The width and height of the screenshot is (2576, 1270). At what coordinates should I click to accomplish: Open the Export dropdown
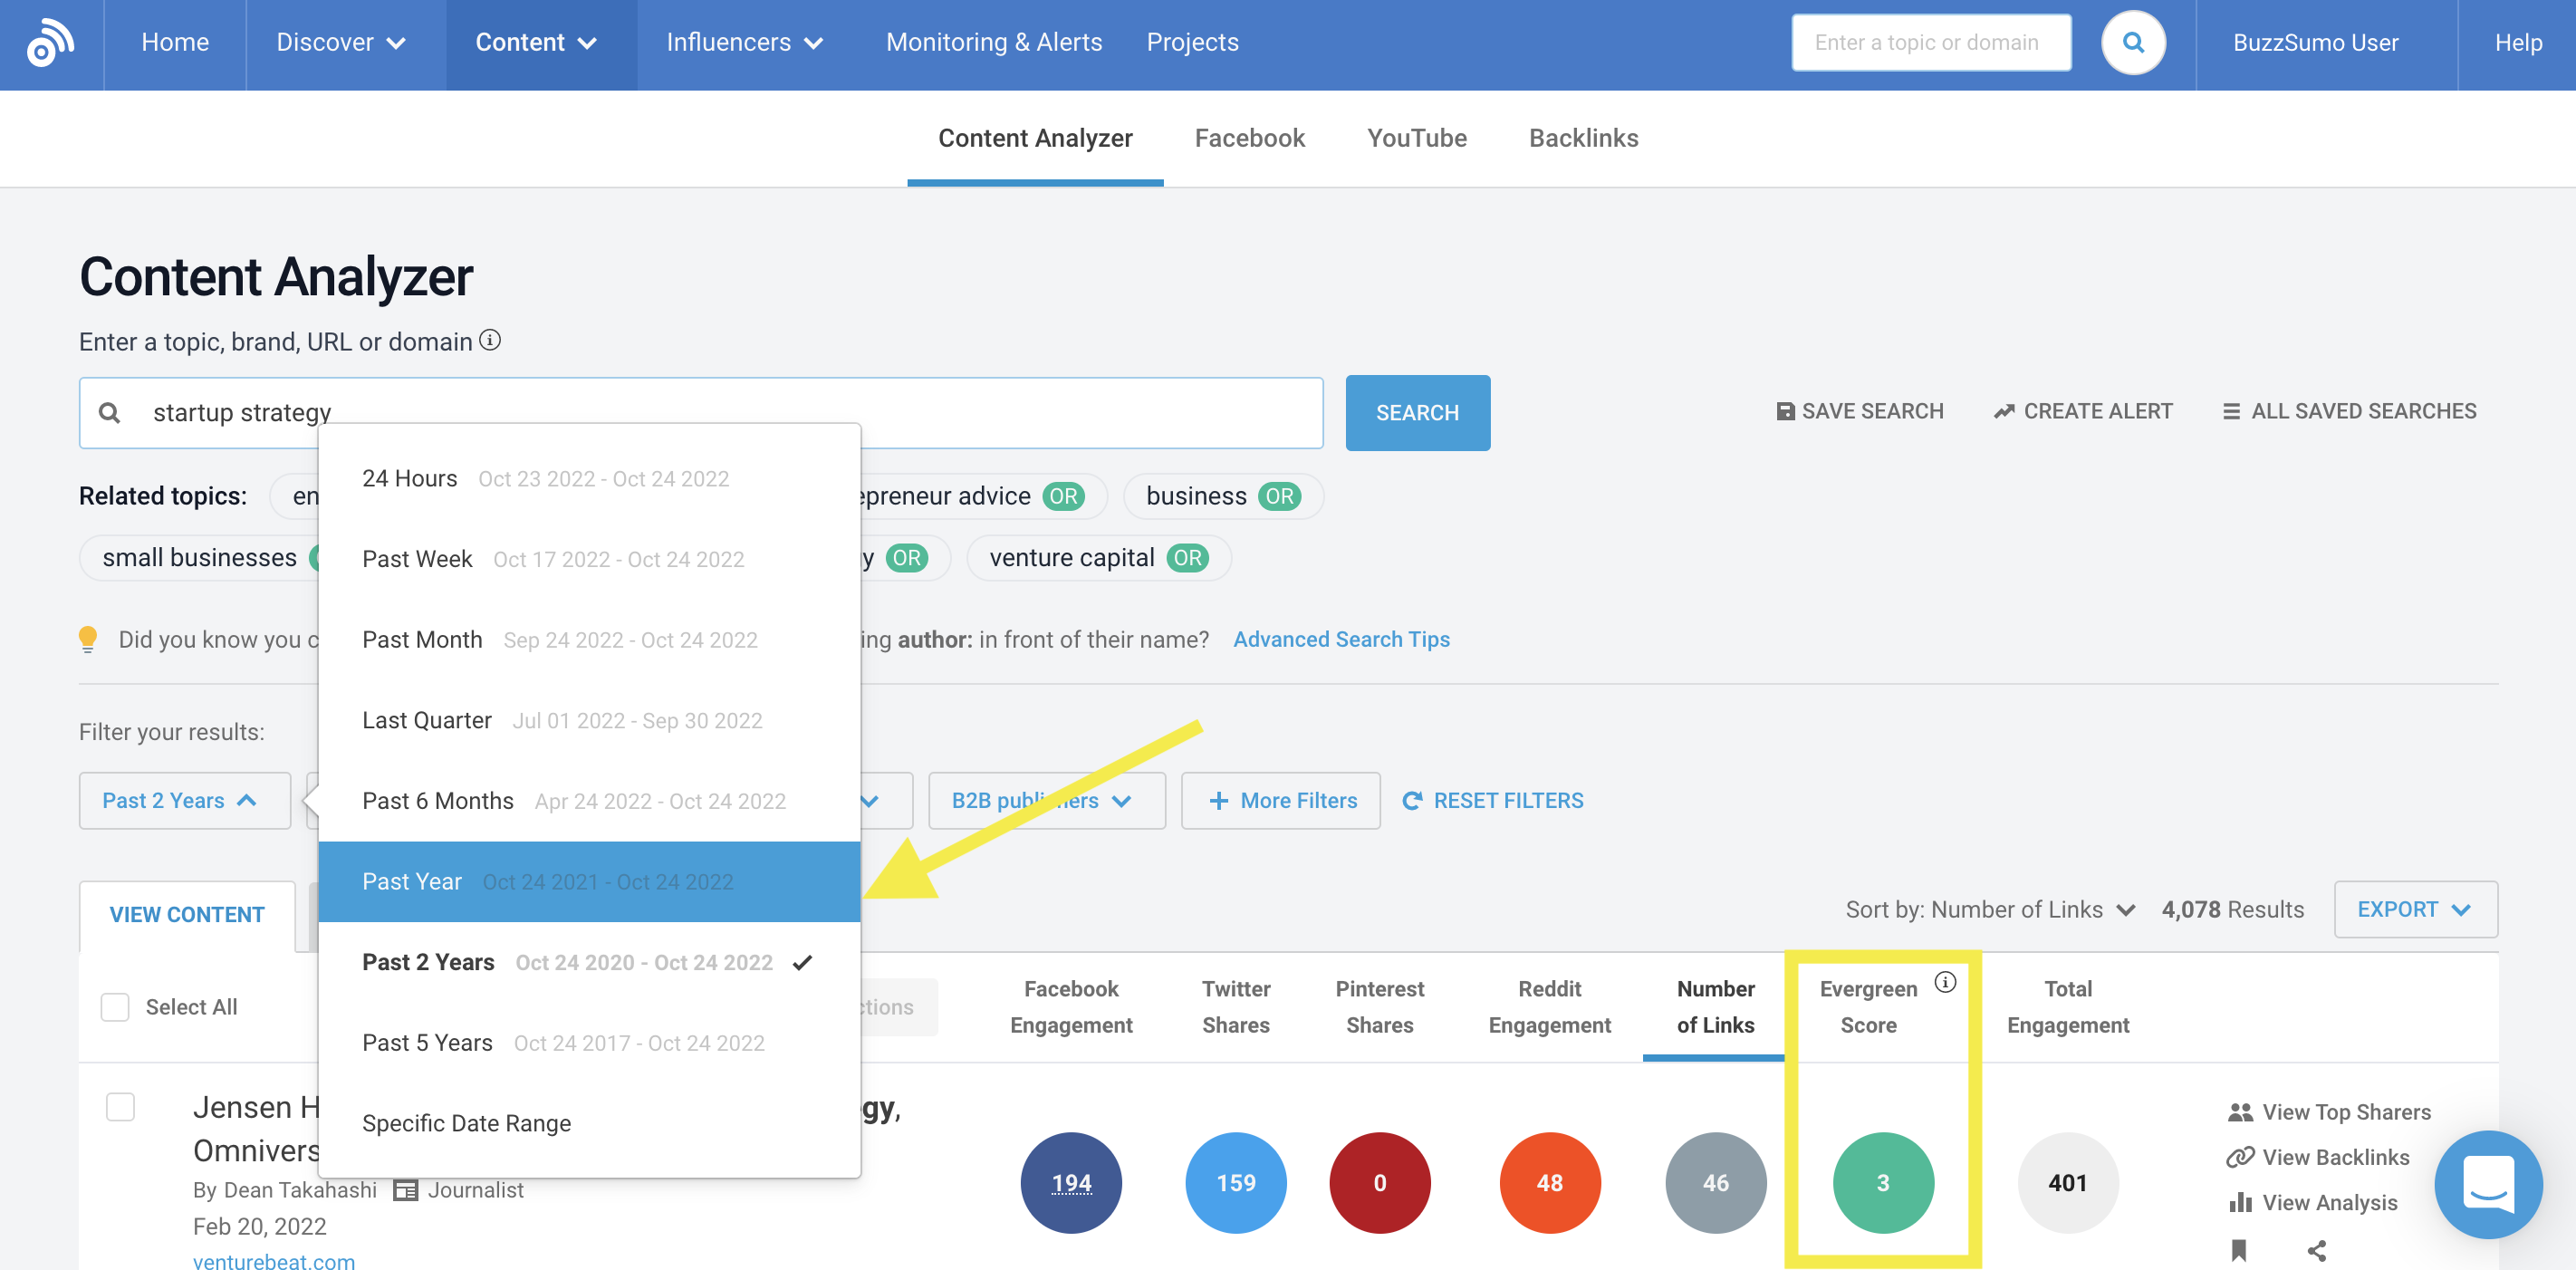pos(2415,909)
